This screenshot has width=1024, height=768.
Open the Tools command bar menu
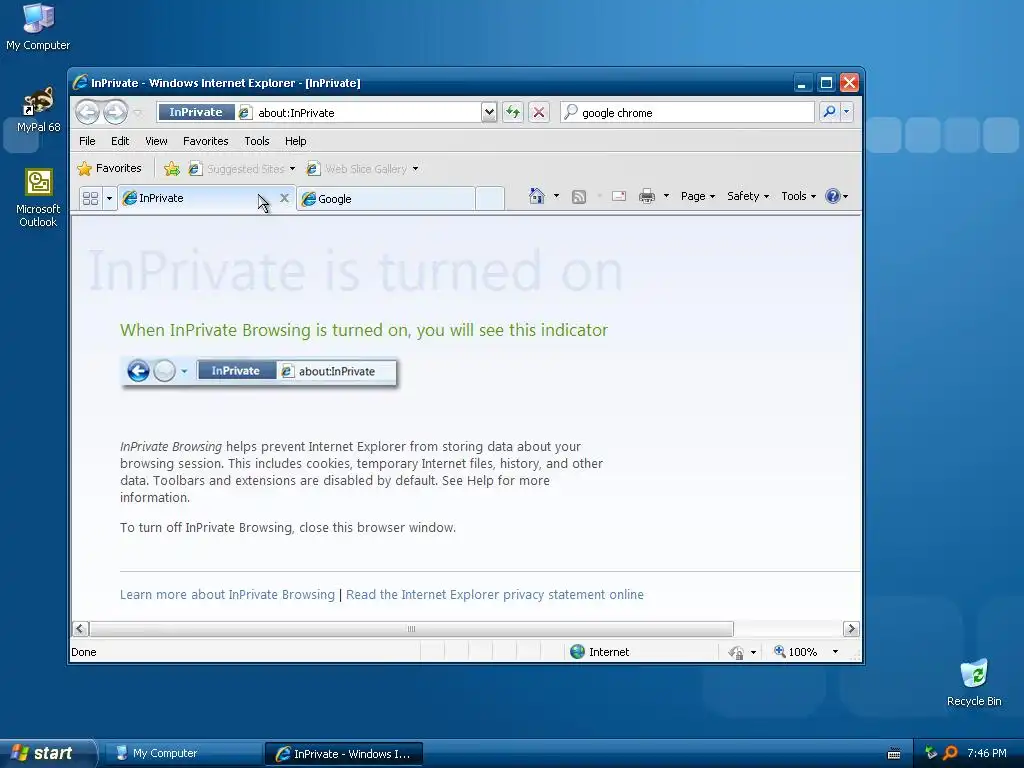click(x=798, y=196)
